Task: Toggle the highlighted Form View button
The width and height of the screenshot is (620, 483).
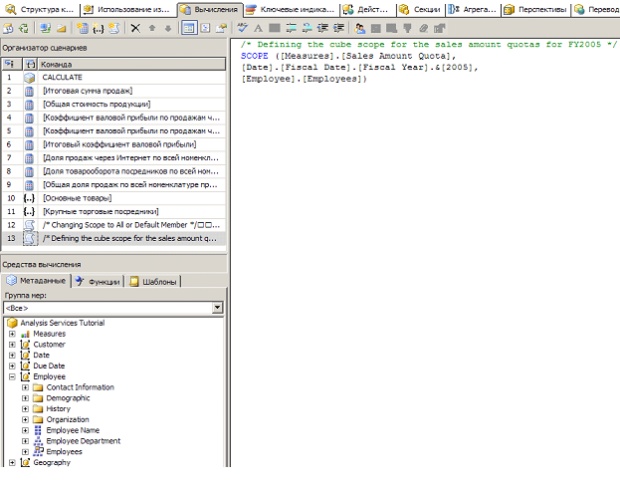Action: click(x=188, y=29)
